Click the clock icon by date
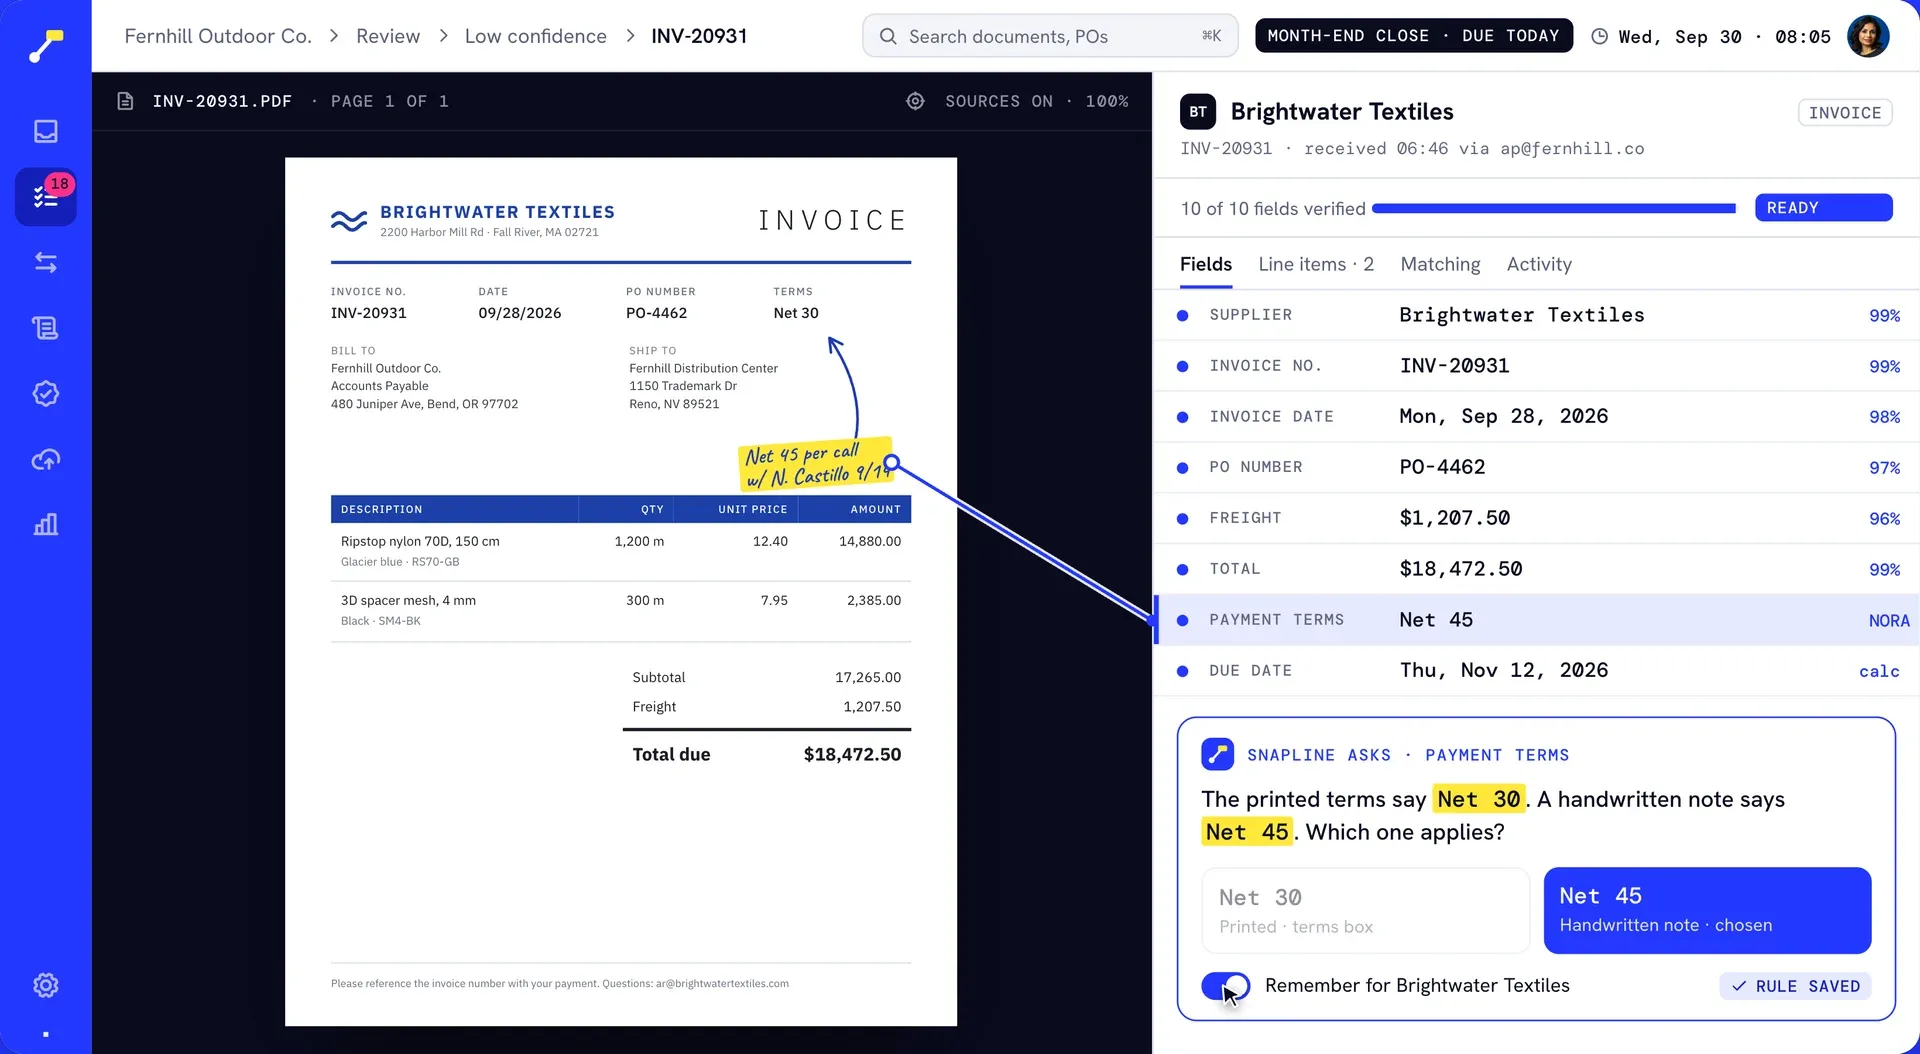 (1600, 36)
